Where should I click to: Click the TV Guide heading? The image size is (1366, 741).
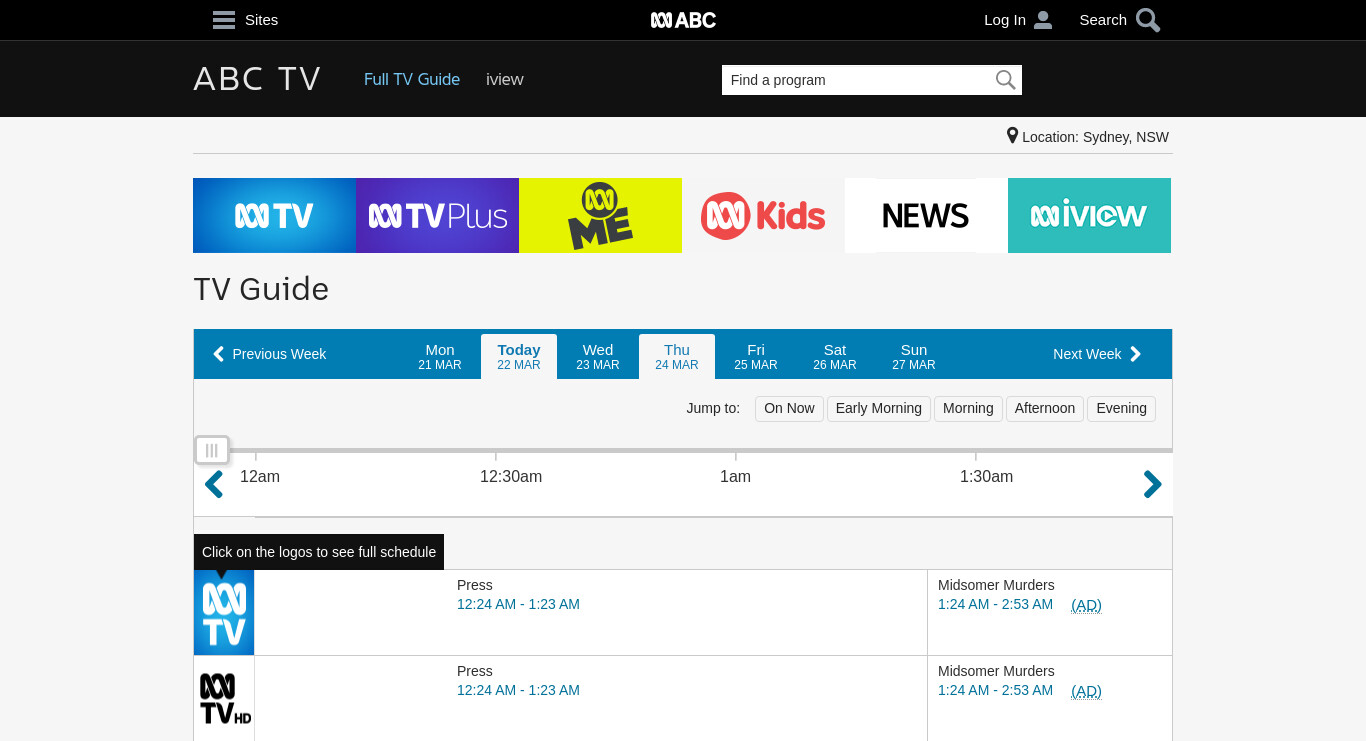(261, 289)
